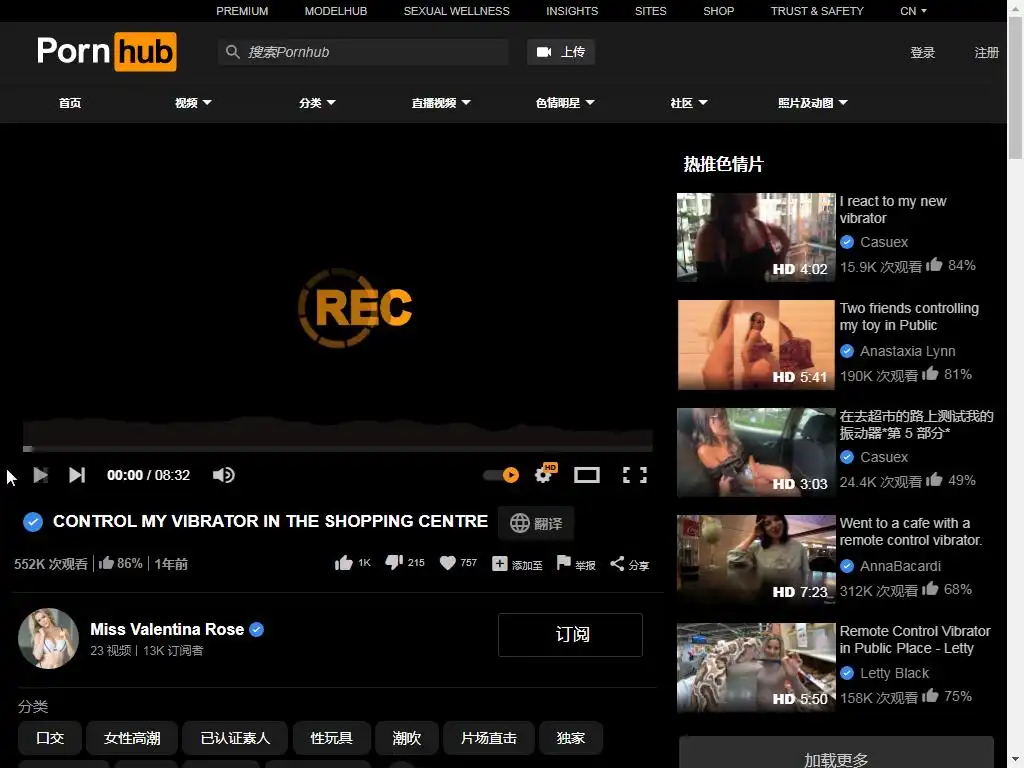Click the page vertical scrollbar thumb
The image size is (1024, 768).
click(x=1016, y=88)
